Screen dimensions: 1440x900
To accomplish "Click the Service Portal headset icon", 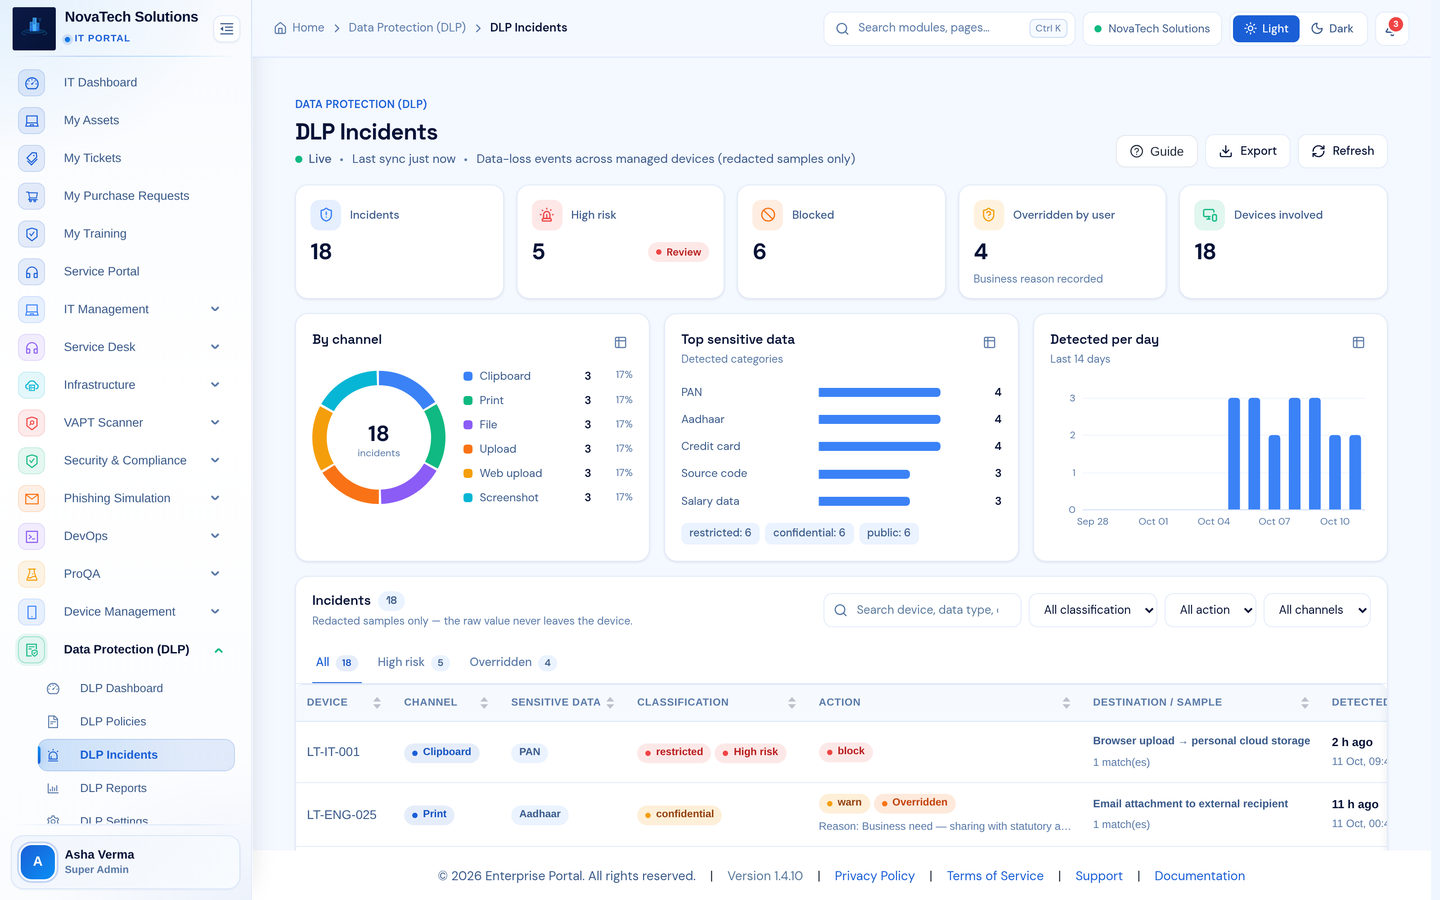I will [x=32, y=272].
